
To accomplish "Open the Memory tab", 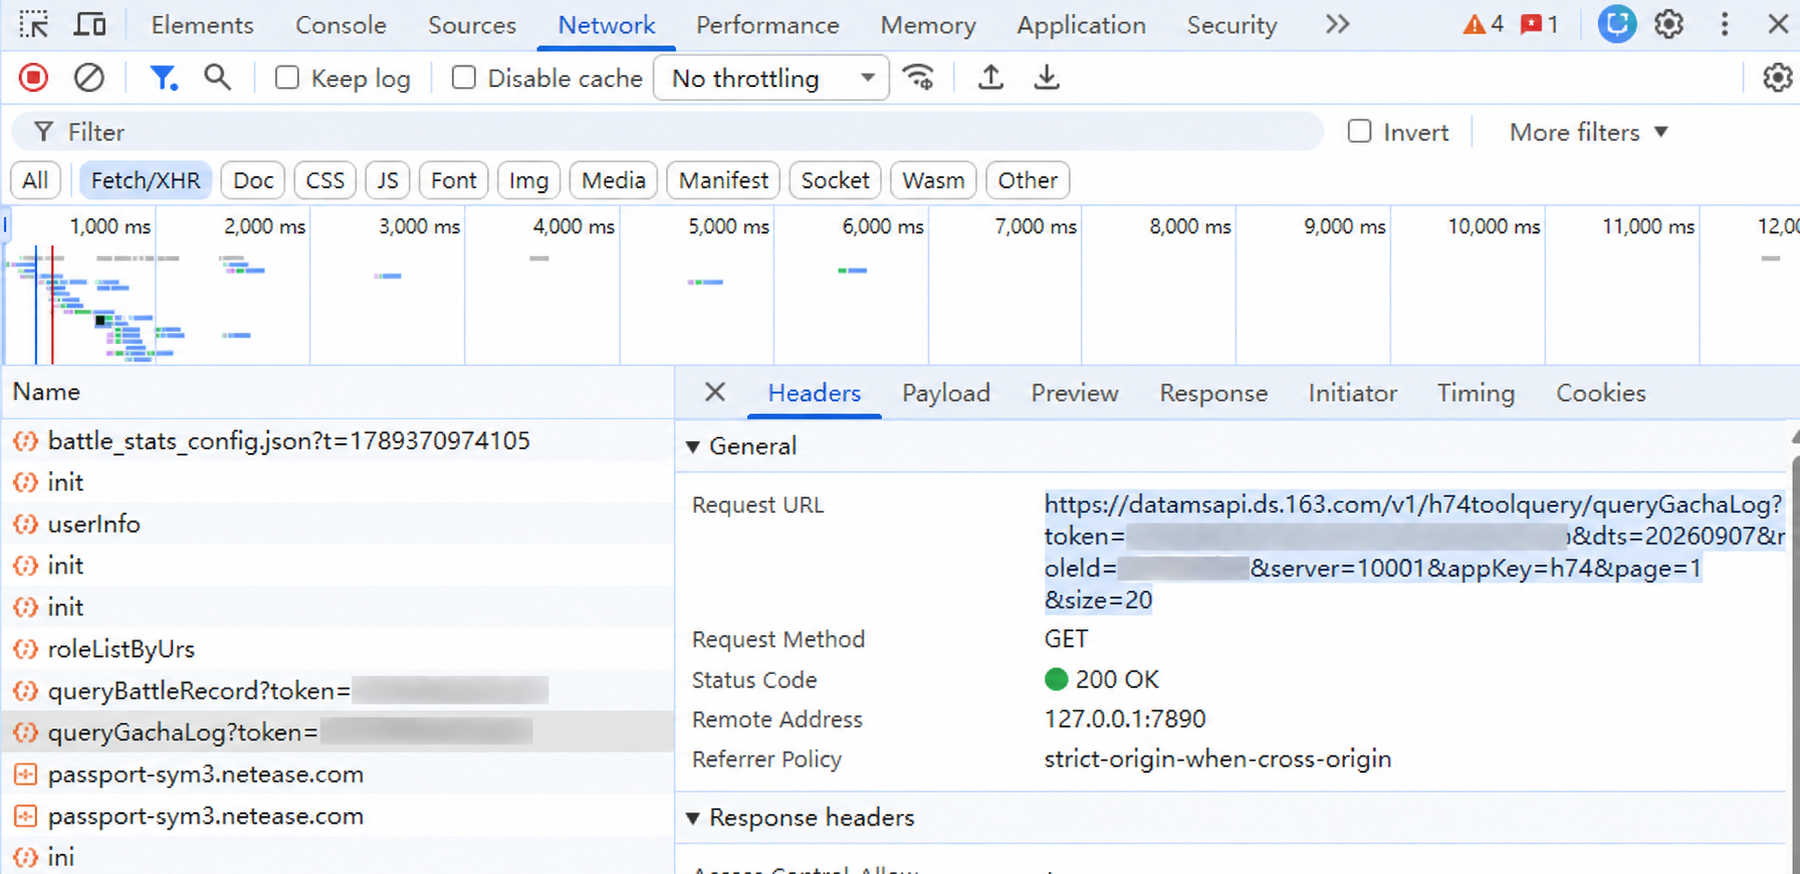I will [928, 25].
